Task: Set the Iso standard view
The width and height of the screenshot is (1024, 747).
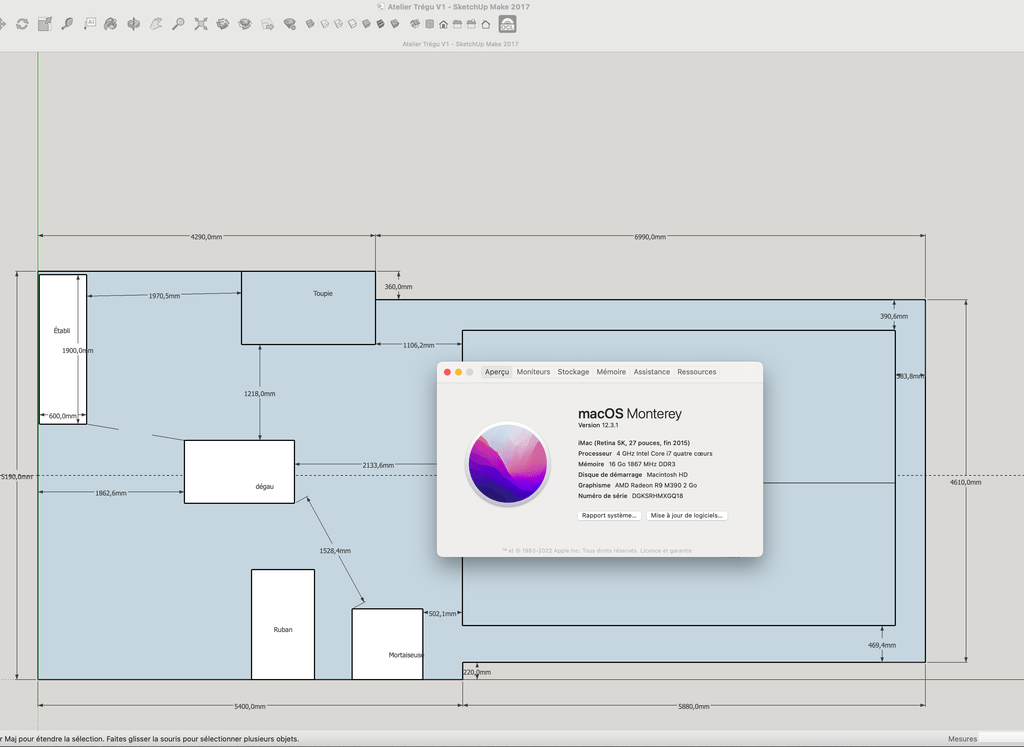Action: coord(415,24)
